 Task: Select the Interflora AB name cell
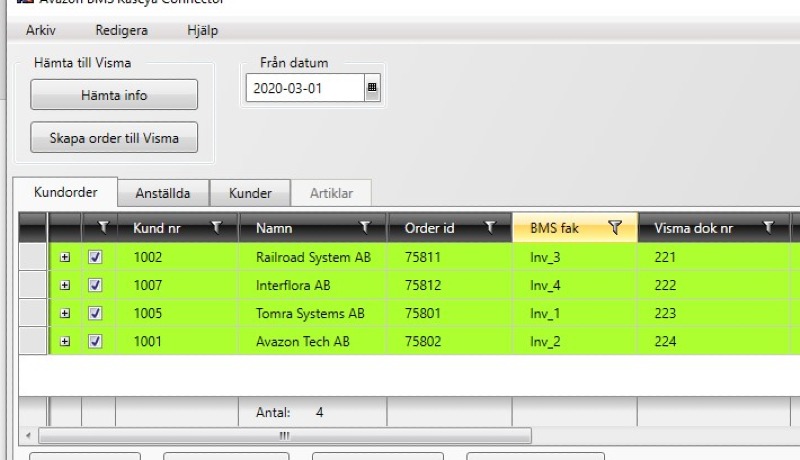pos(313,285)
